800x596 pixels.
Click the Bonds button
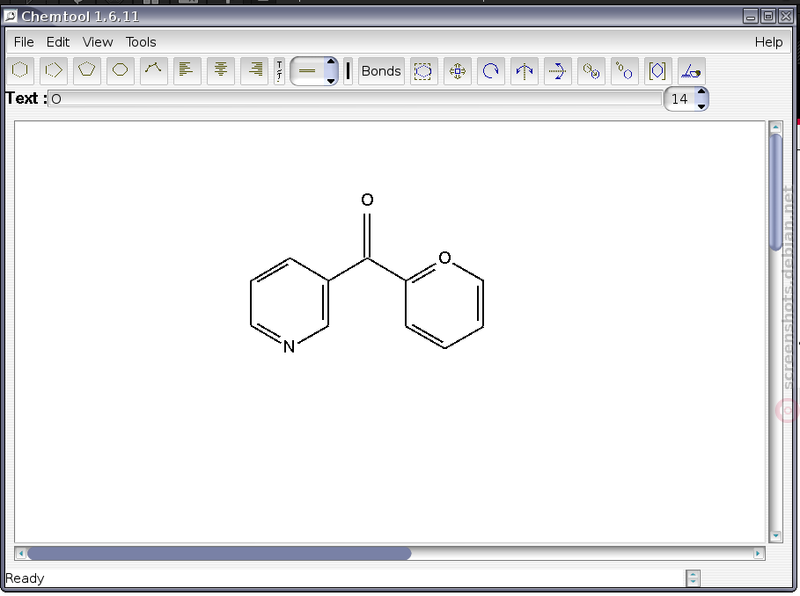point(381,71)
